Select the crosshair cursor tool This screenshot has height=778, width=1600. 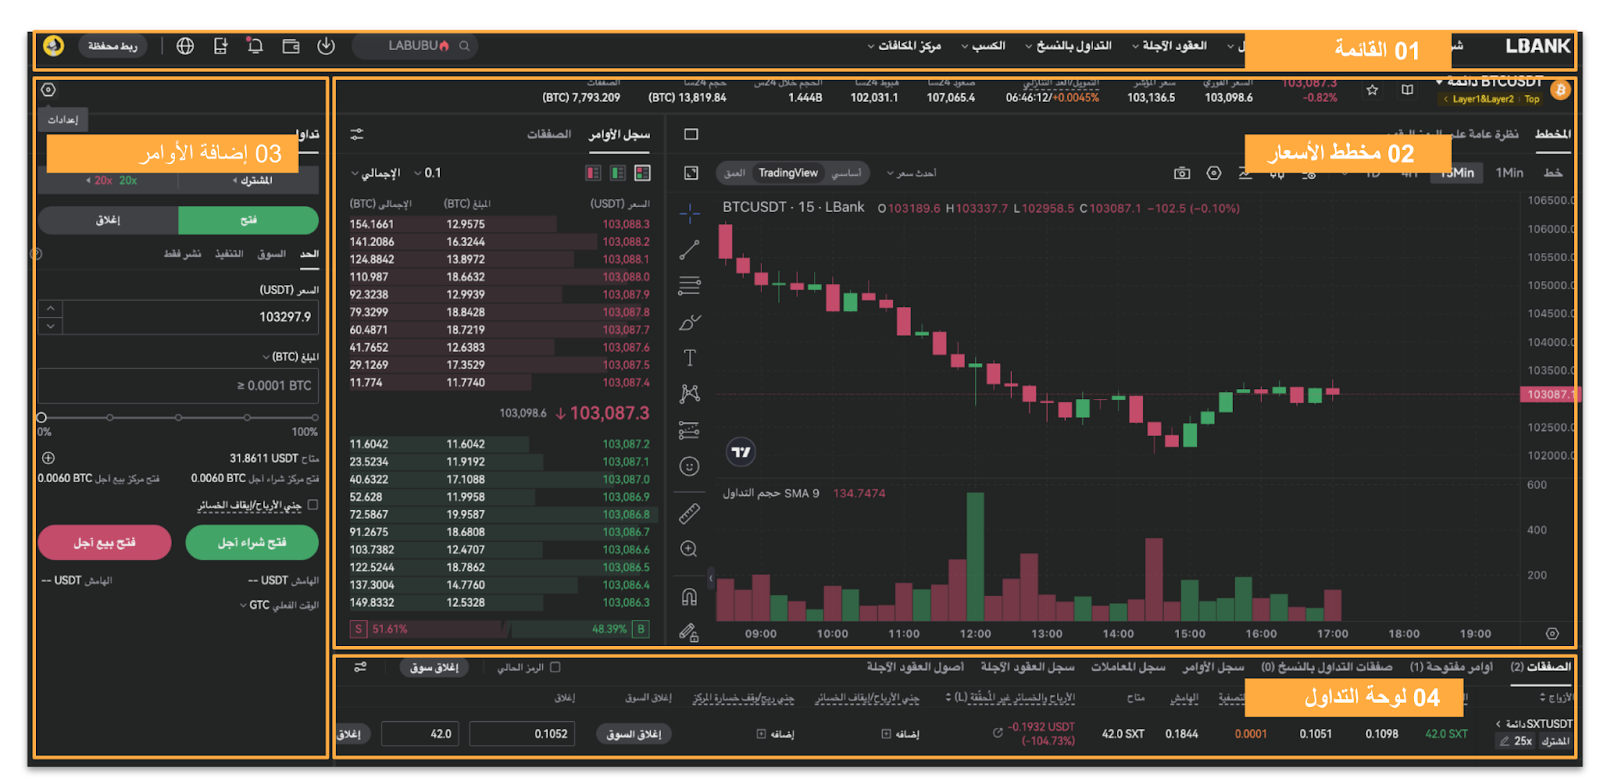[690, 213]
